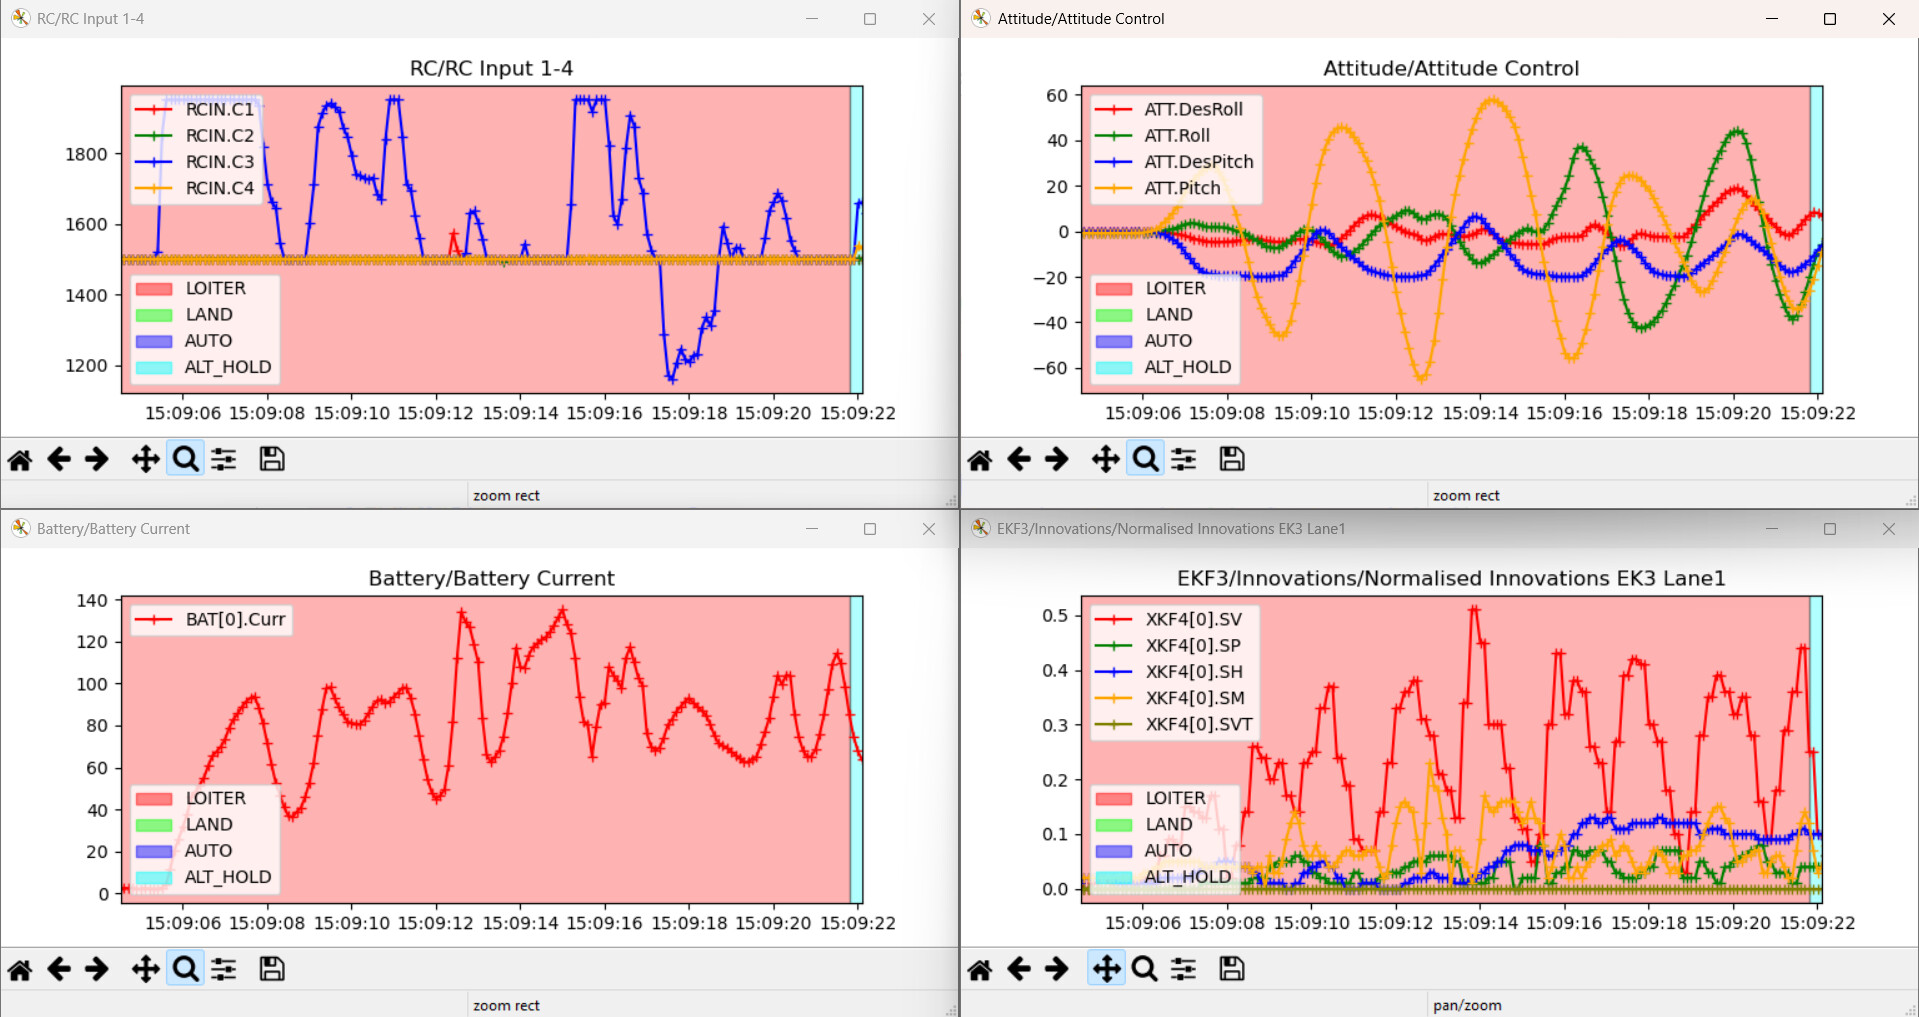Save the RC Input figure
Screen dimensions: 1919x1017
[x=272, y=460]
